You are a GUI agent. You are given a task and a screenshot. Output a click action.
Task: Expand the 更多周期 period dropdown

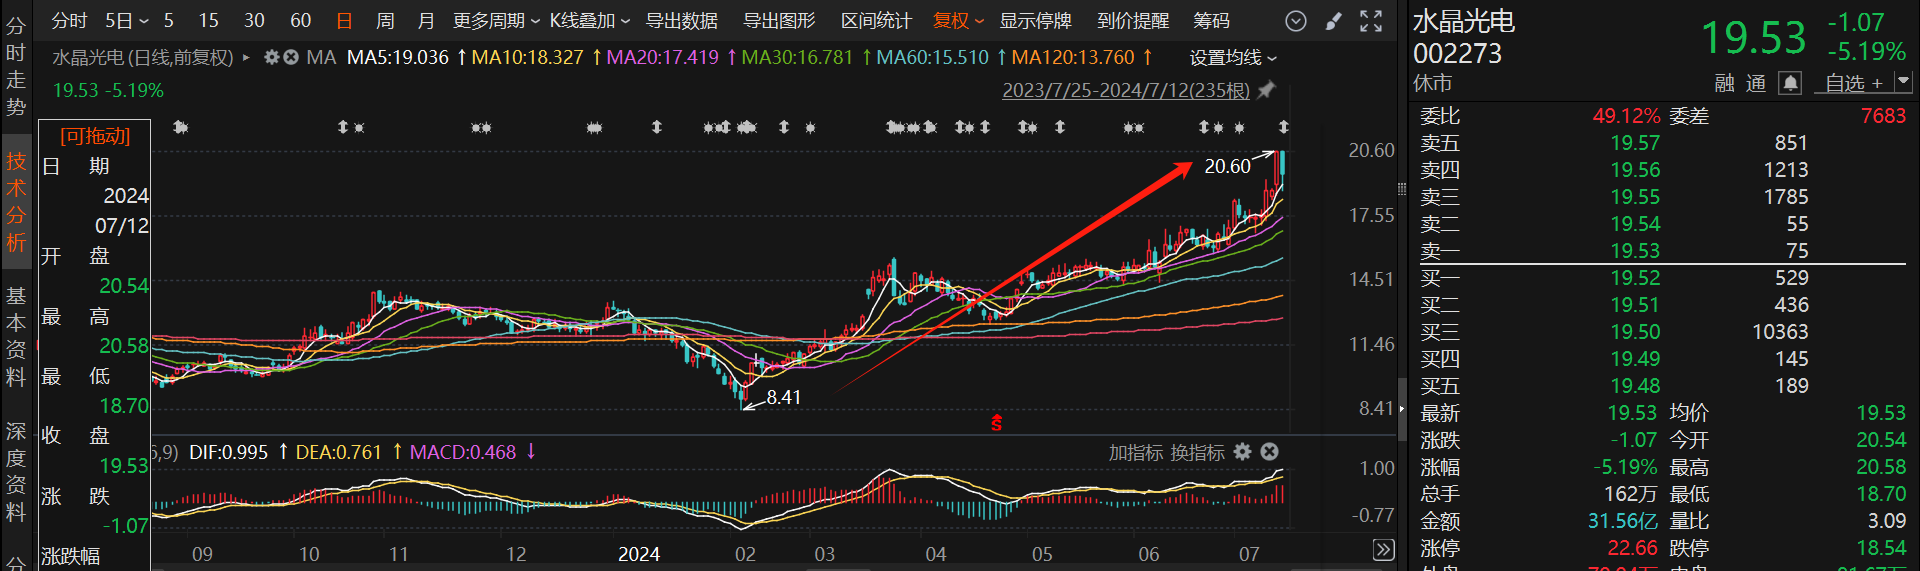click(496, 21)
